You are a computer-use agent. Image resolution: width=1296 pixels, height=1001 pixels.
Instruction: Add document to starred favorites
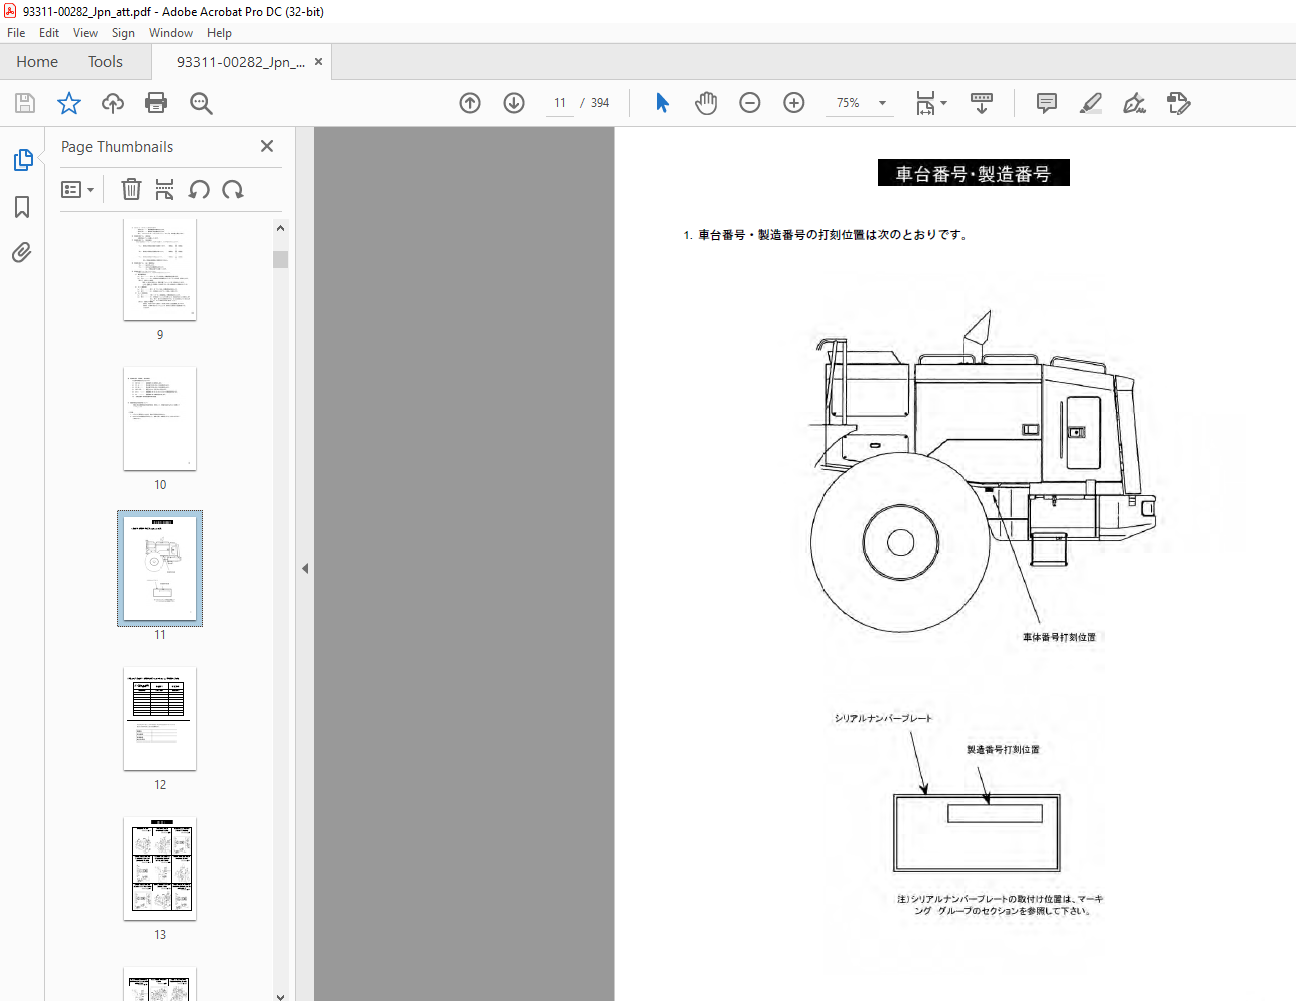point(69,103)
